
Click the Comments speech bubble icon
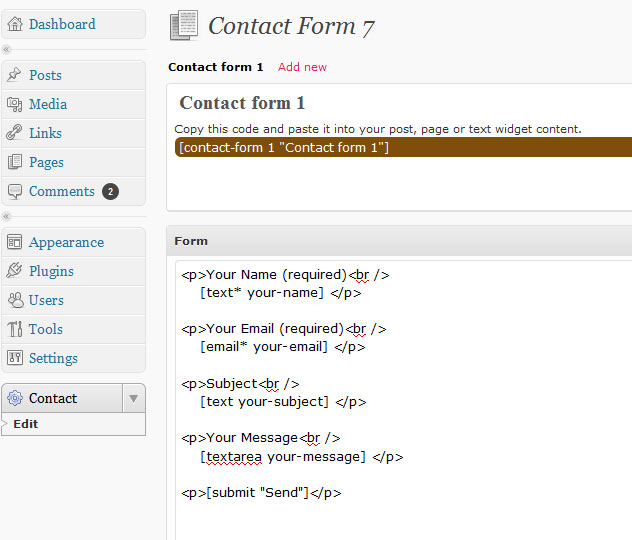(15, 192)
